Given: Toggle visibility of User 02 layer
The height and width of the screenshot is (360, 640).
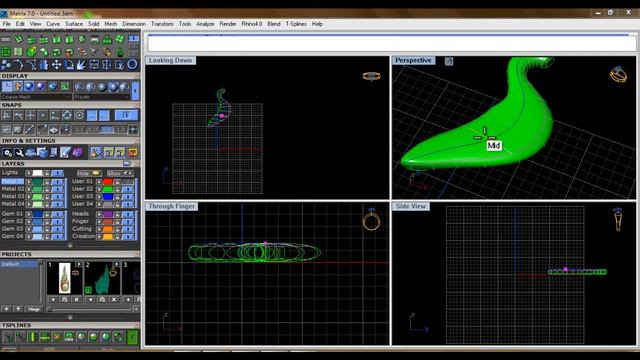Looking at the screenshot, I should [x=128, y=189].
